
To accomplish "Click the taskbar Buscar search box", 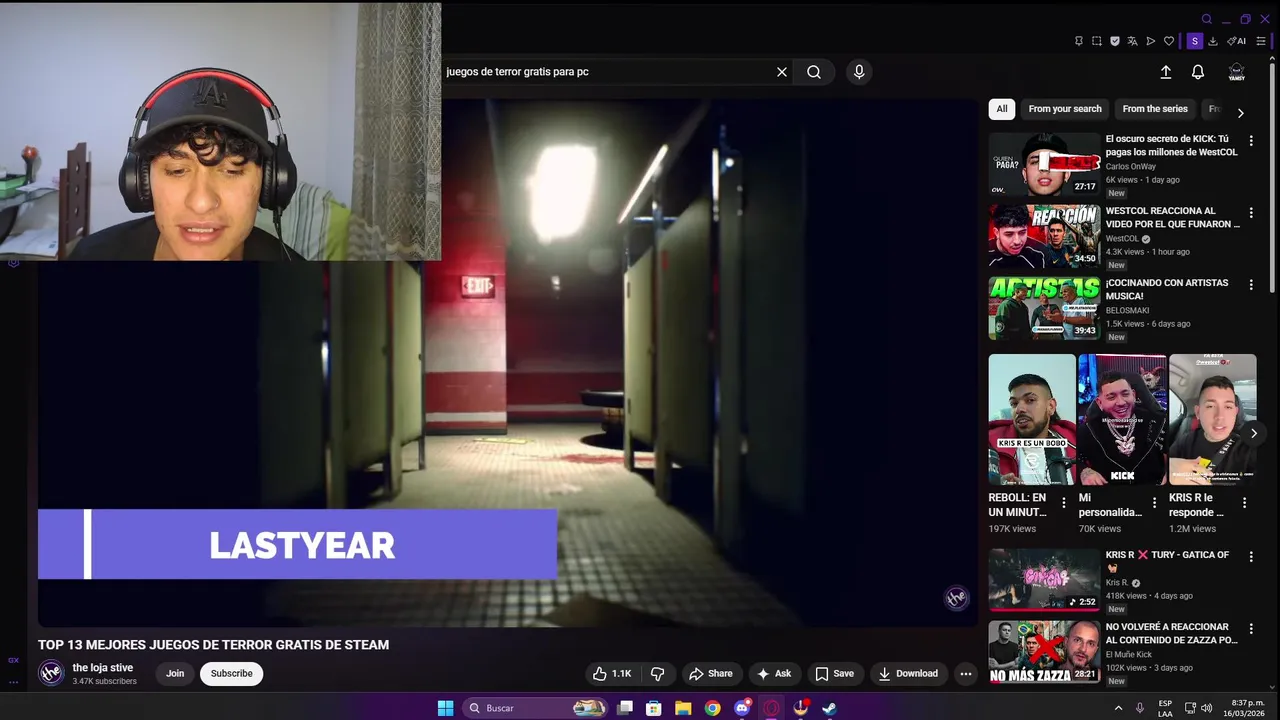I will point(535,708).
